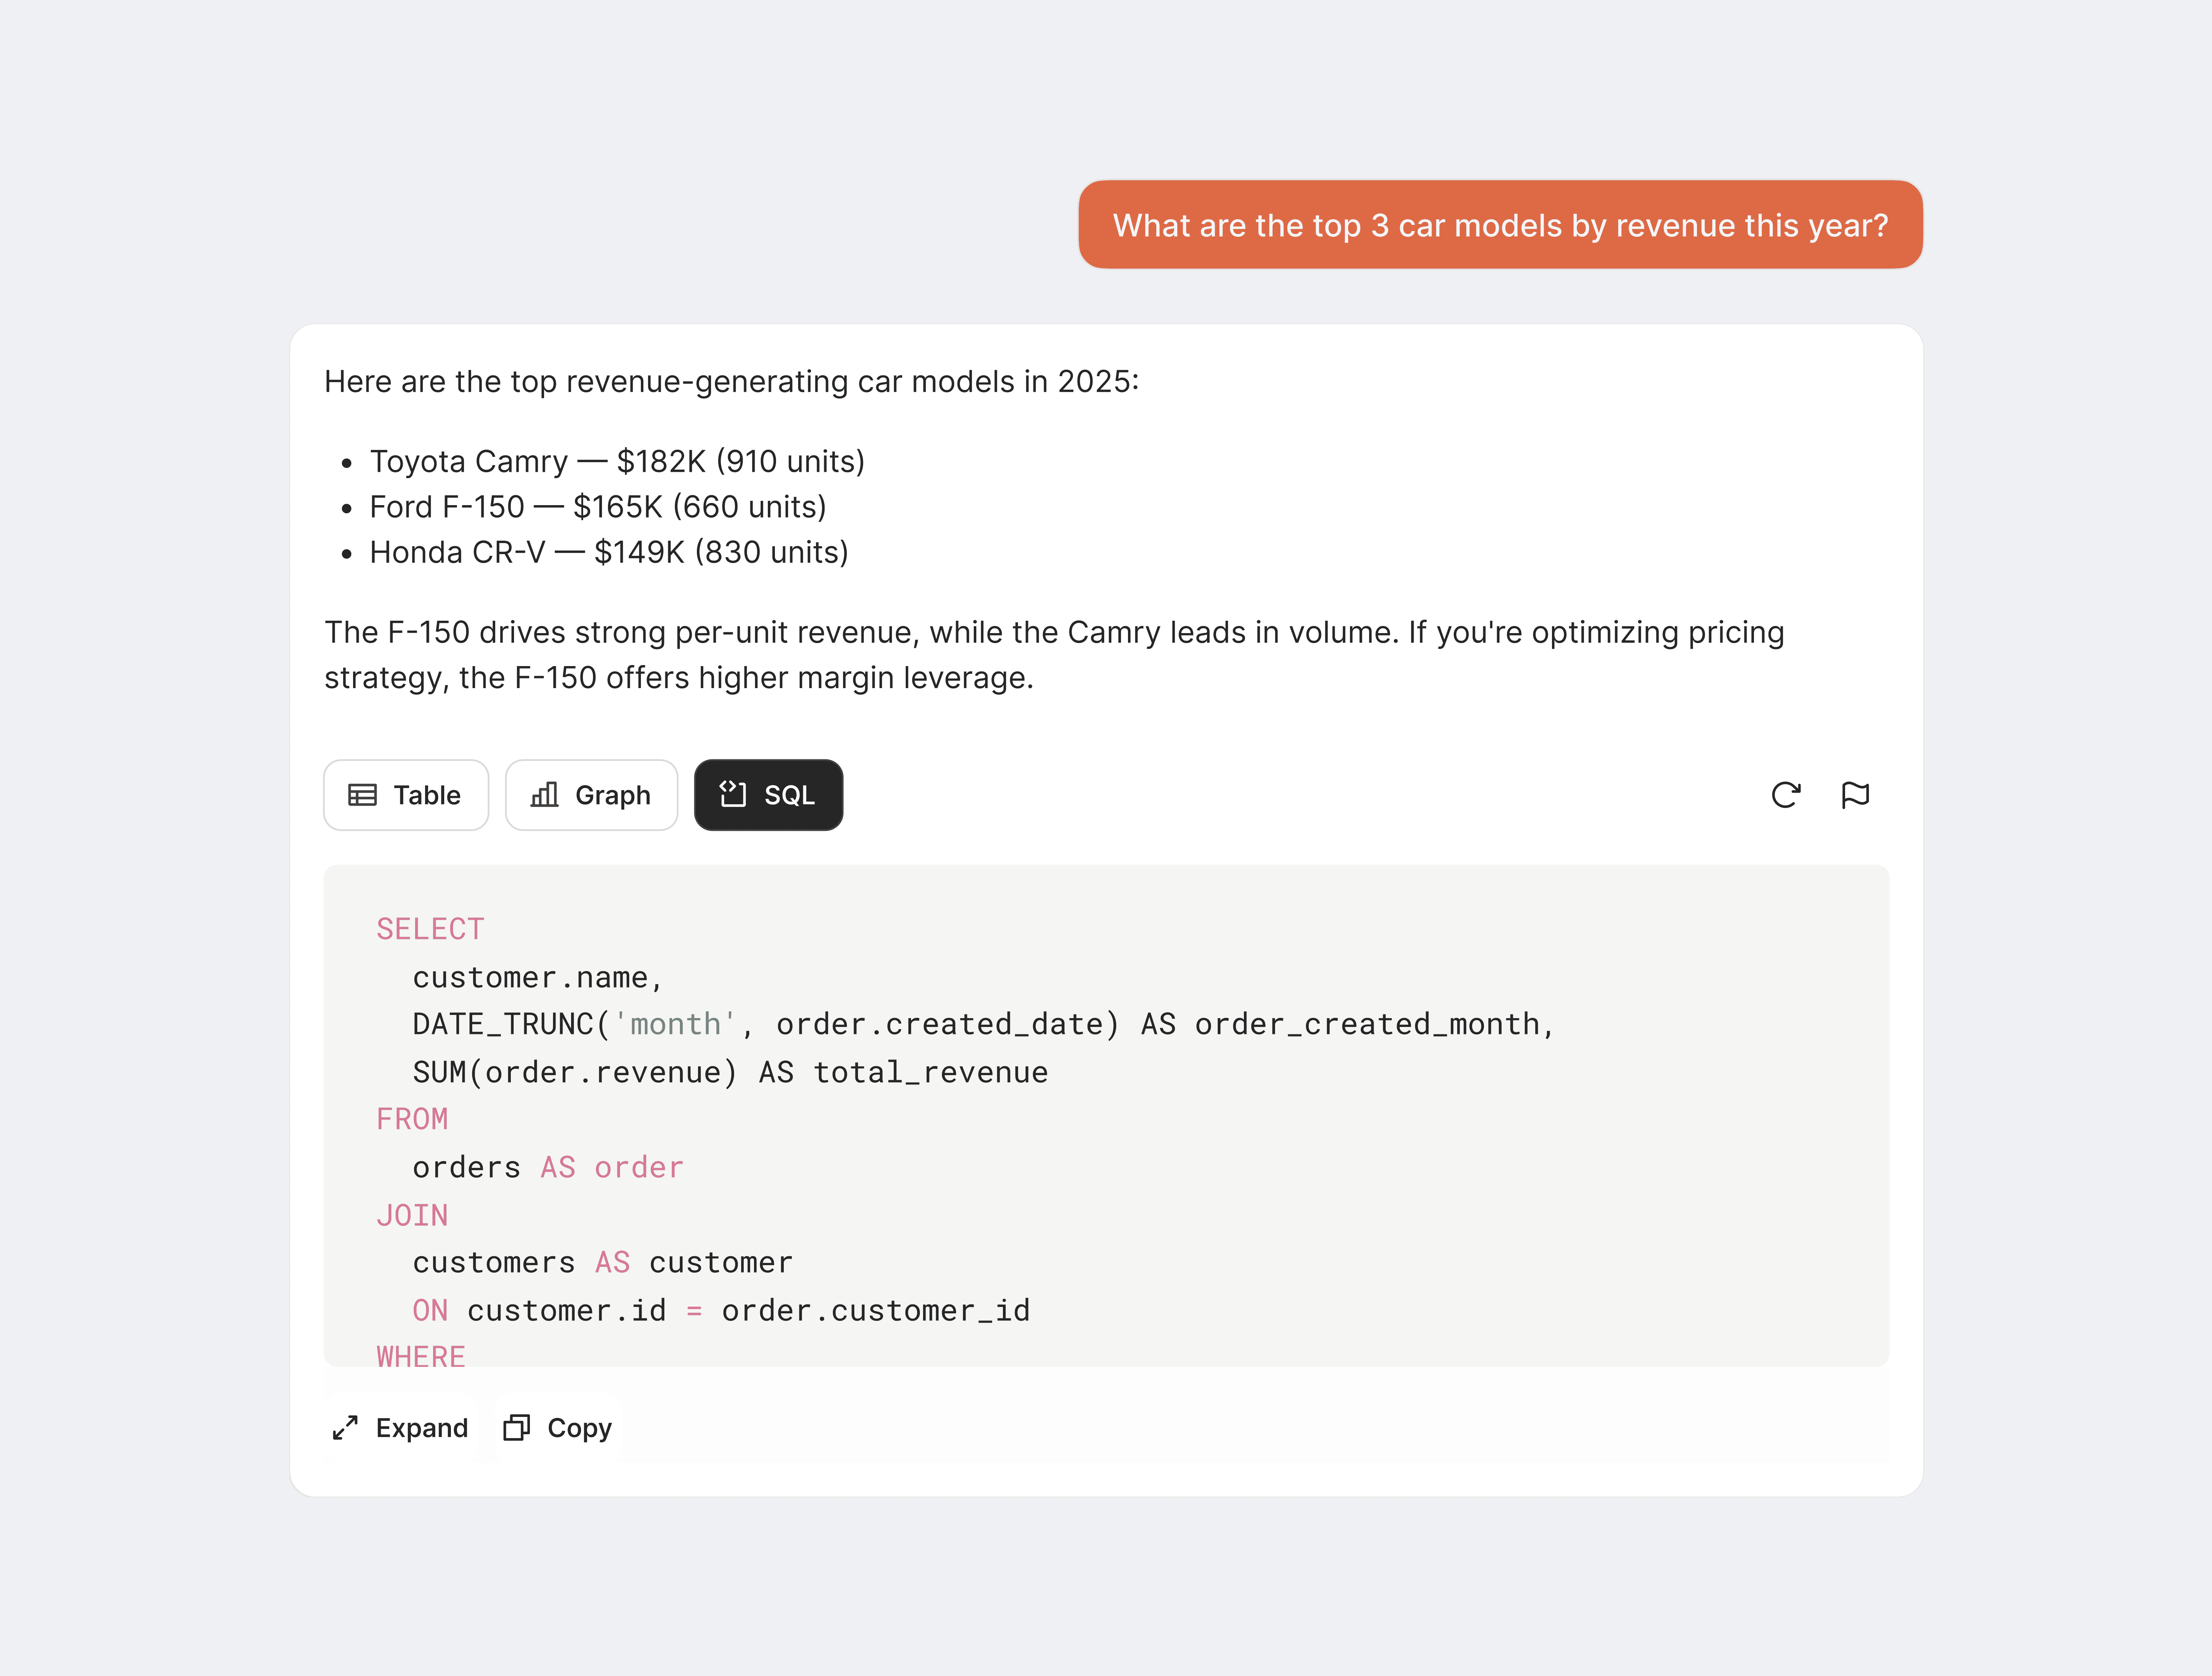The width and height of the screenshot is (2212, 1676).
Task: Switch to the Graph view tab
Action: [x=591, y=795]
